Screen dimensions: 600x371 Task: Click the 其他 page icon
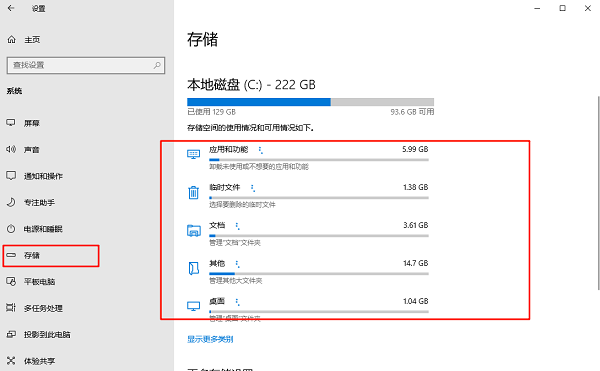point(194,268)
